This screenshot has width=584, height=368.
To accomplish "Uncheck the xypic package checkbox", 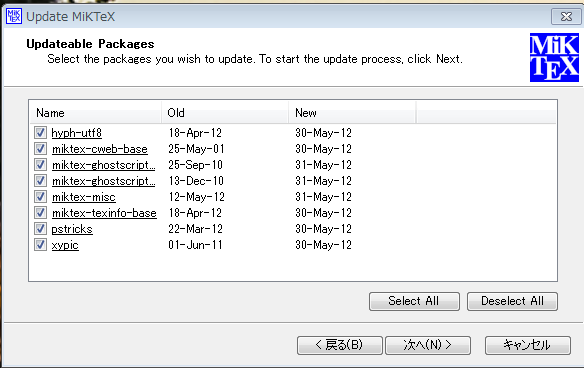I will click(40, 245).
